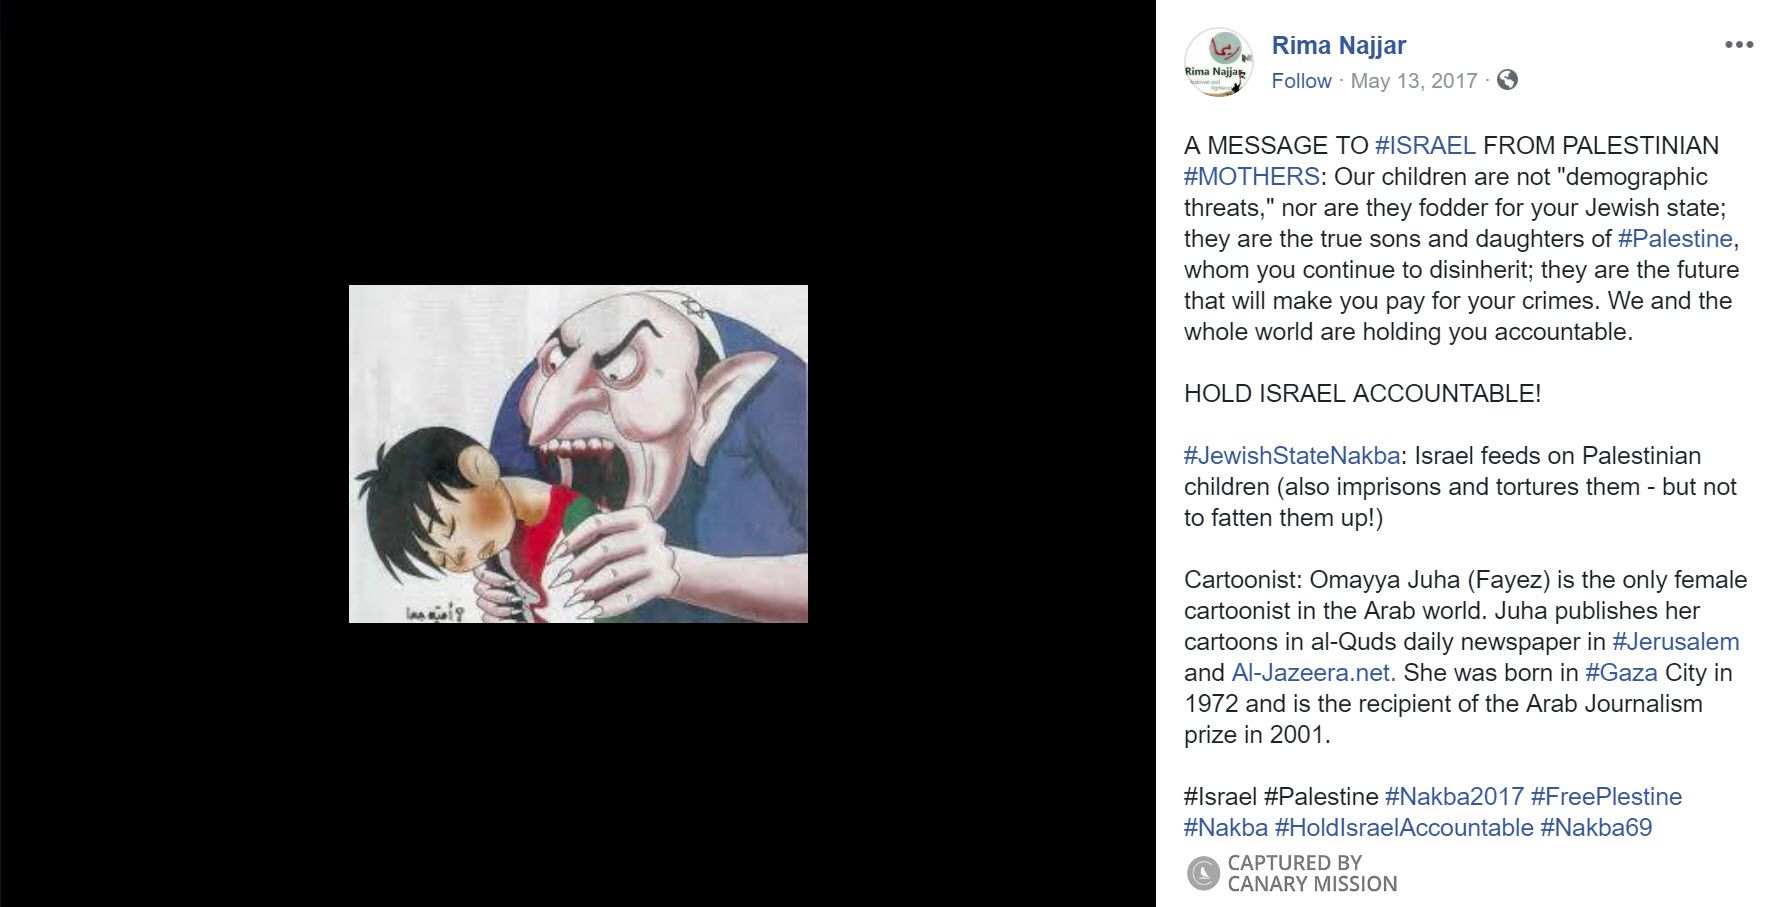The height and width of the screenshot is (907, 1785).
Task: Open the cartoon image in the viewer
Action: 578,454
